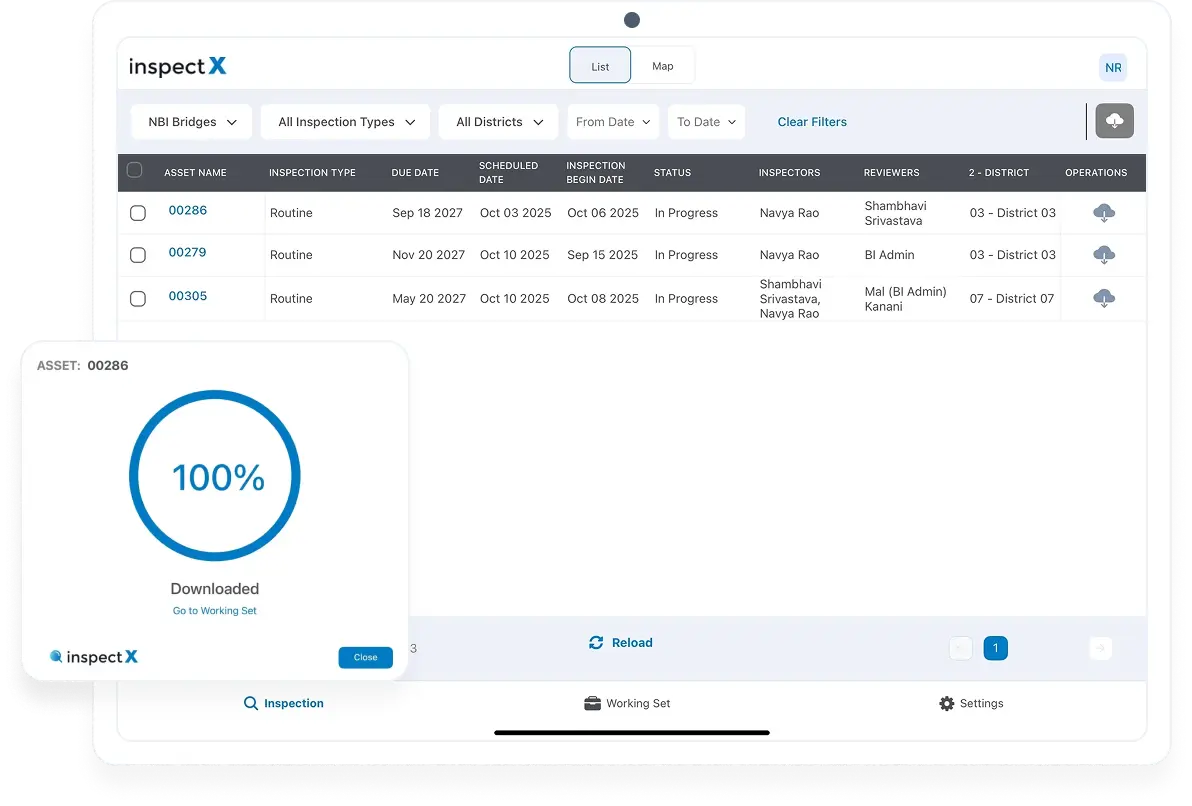1192x806 pixels.
Task: Click the download cloud icon for asset 00305
Action: tap(1103, 298)
